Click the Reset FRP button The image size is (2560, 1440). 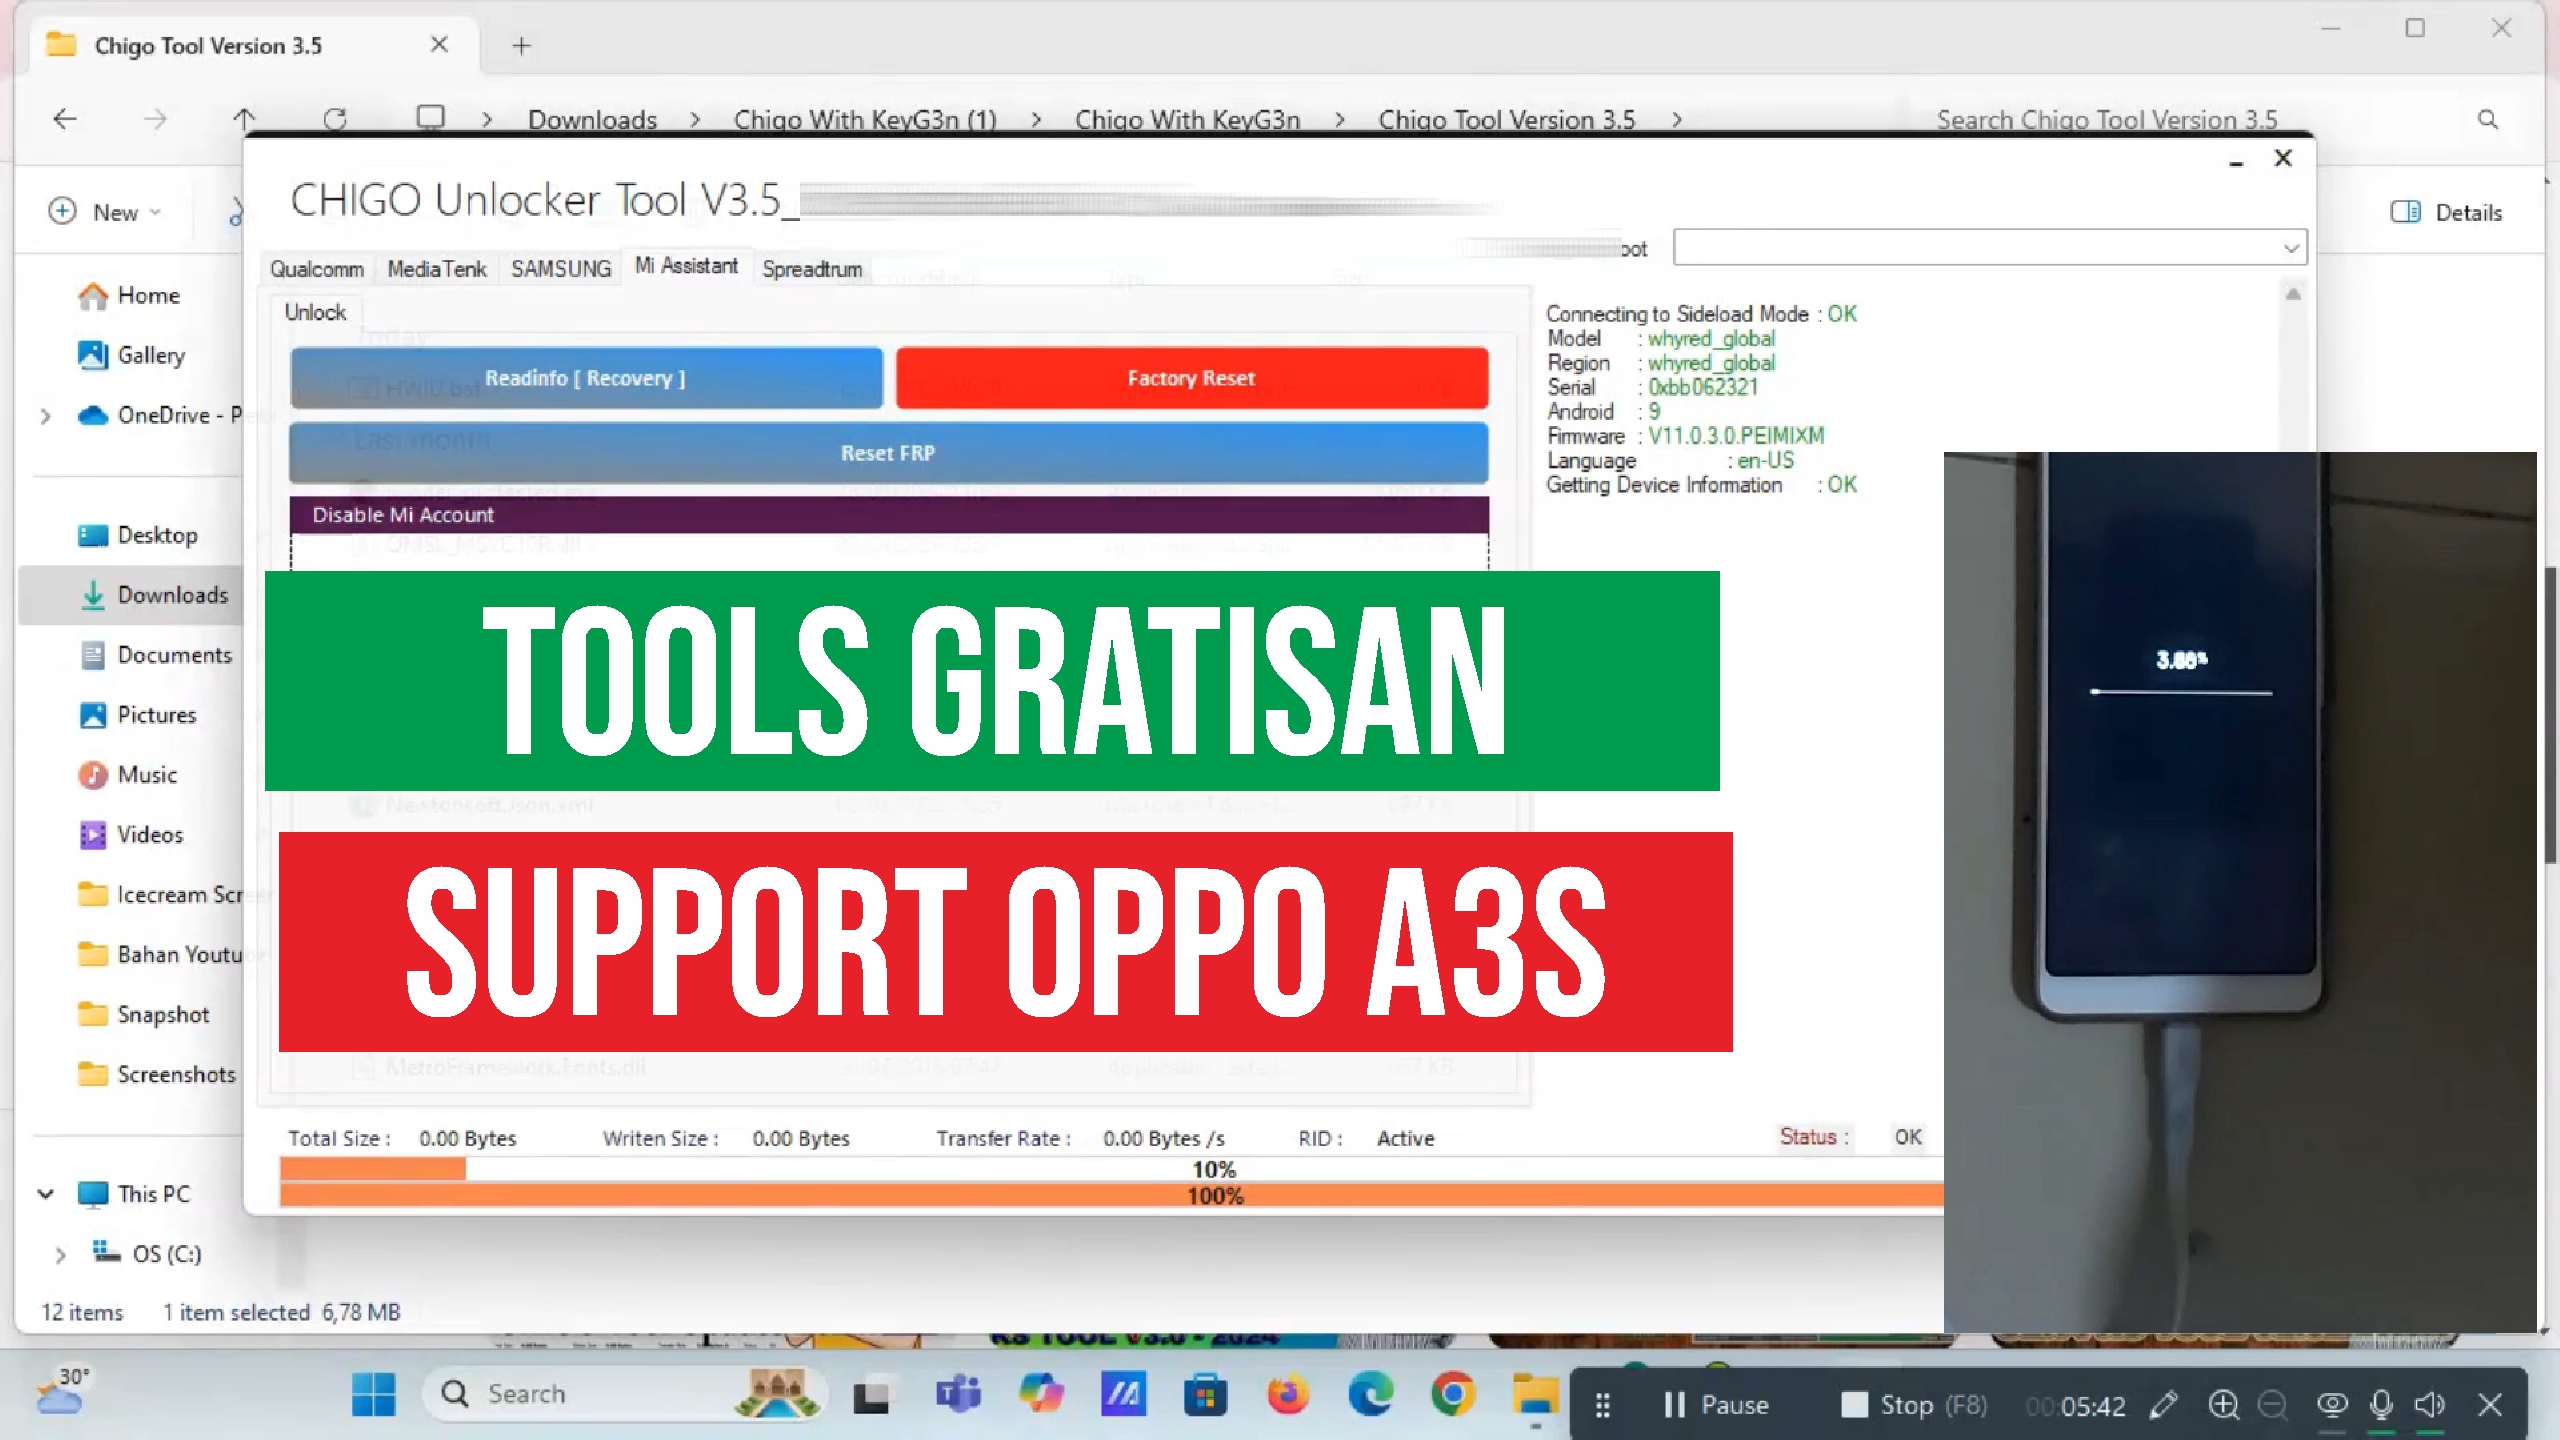pos(888,453)
